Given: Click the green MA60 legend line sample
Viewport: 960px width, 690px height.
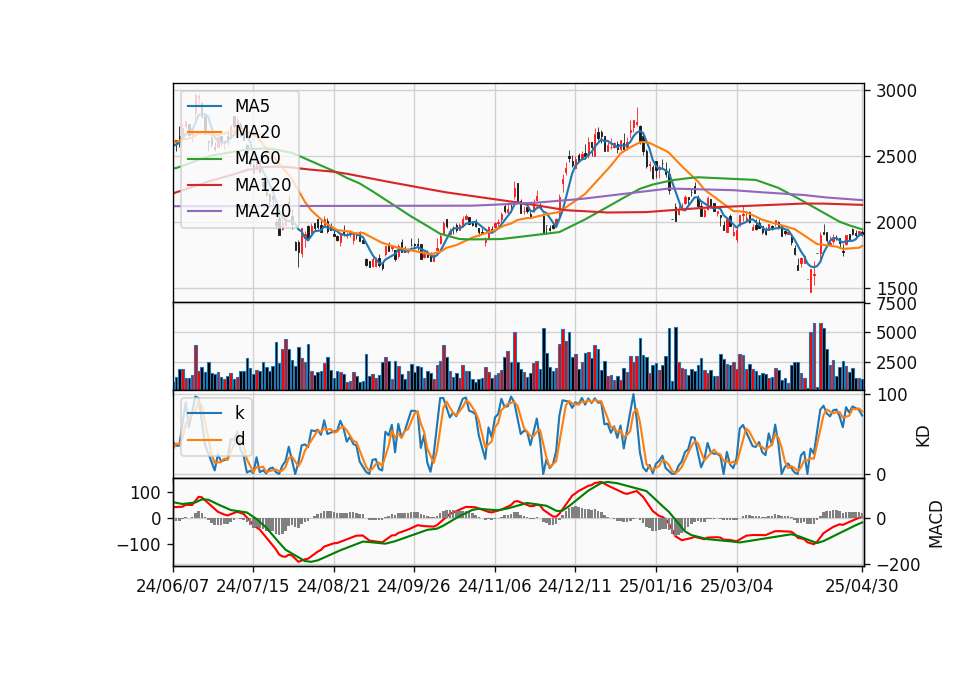Looking at the screenshot, I should point(204,159).
